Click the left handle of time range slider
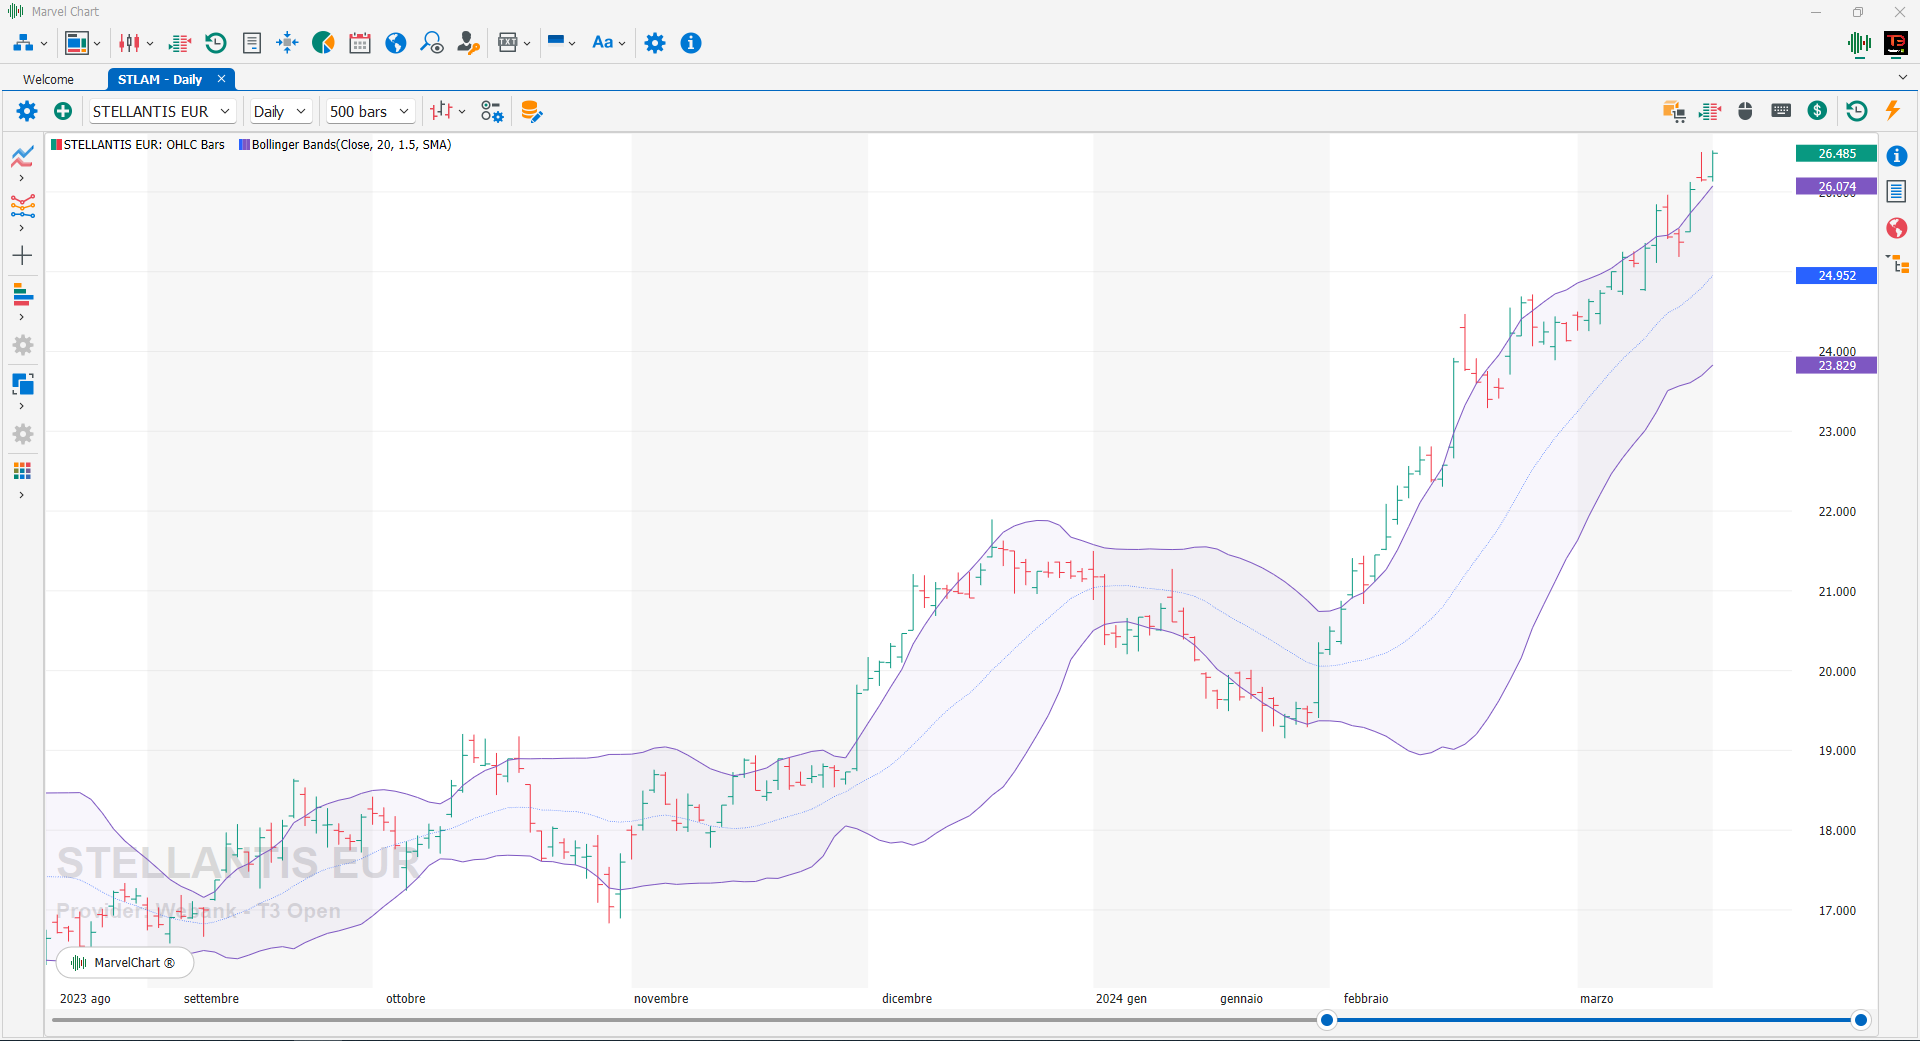Screen dimensions: 1920x1041 click(1327, 1020)
